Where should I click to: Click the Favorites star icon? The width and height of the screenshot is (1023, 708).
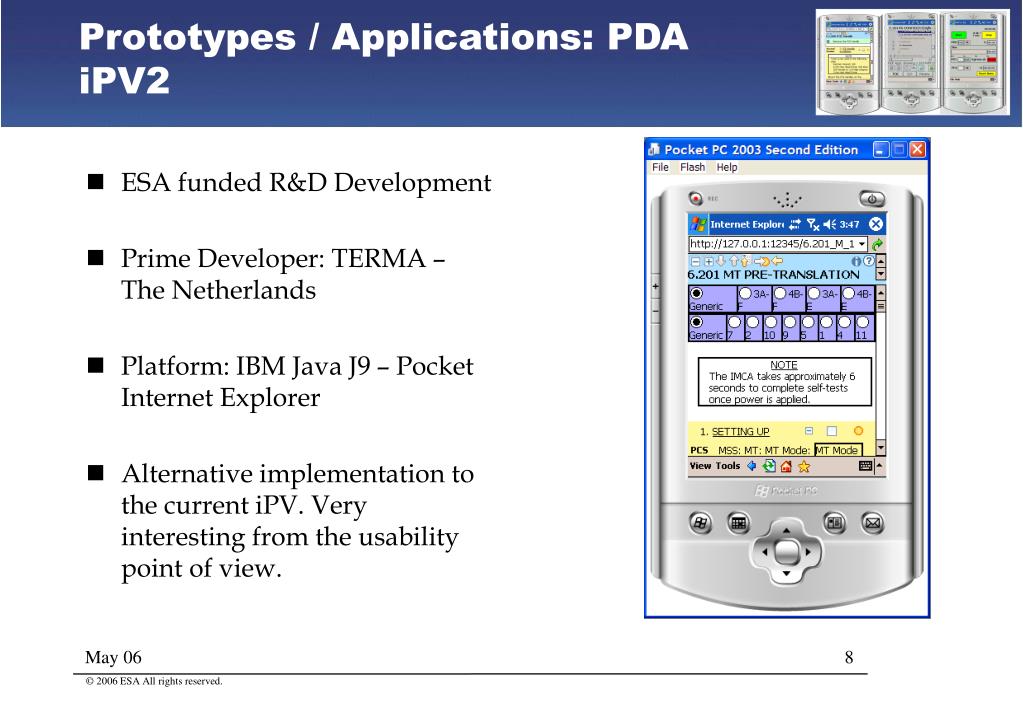pos(804,466)
